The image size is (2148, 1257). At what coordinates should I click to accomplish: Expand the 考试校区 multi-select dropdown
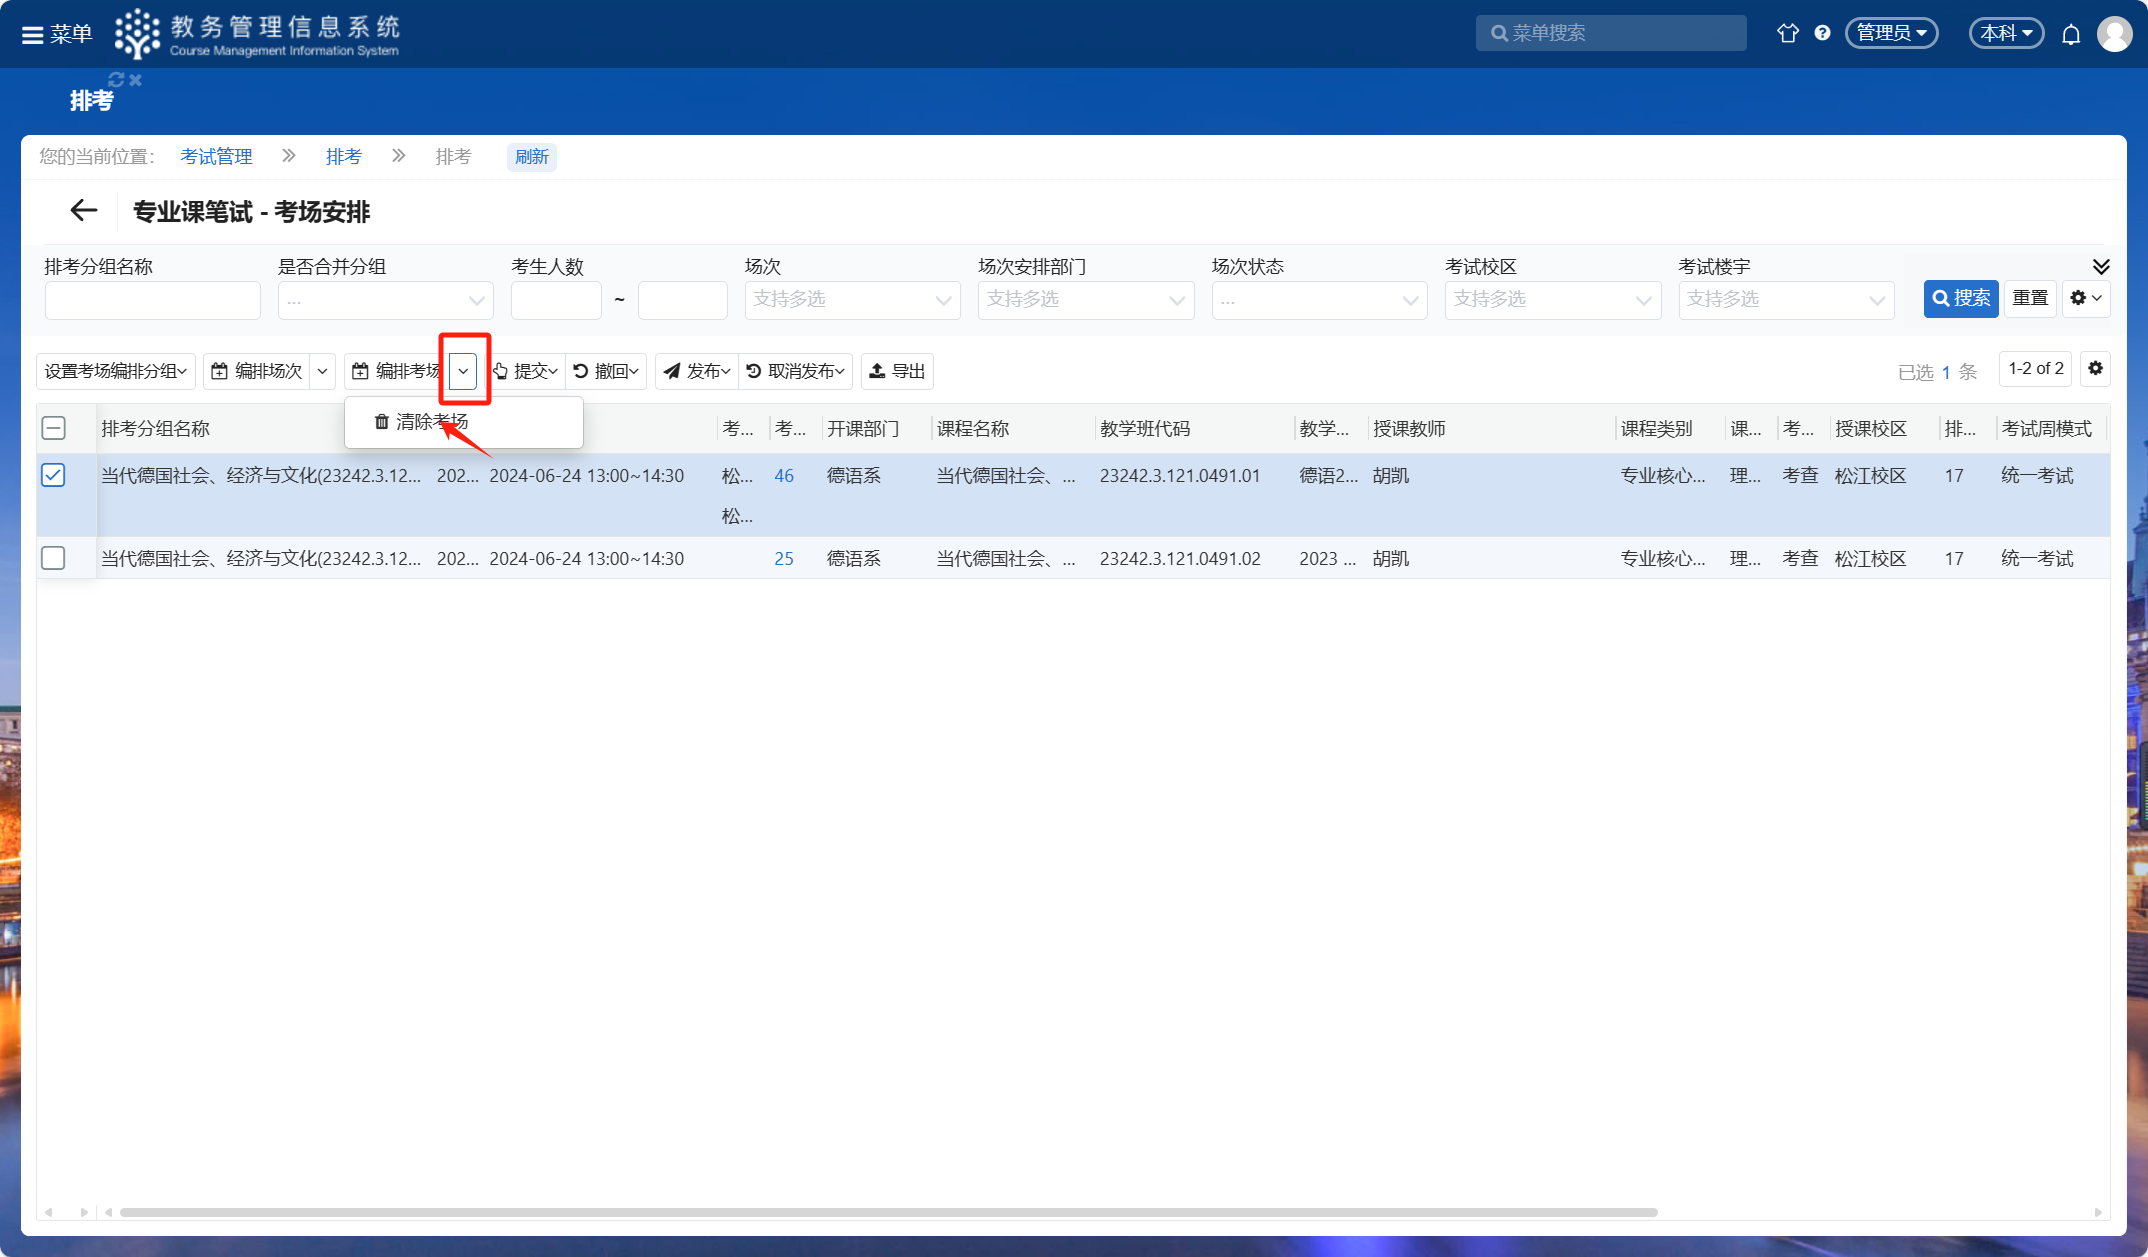click(1552, 300)
